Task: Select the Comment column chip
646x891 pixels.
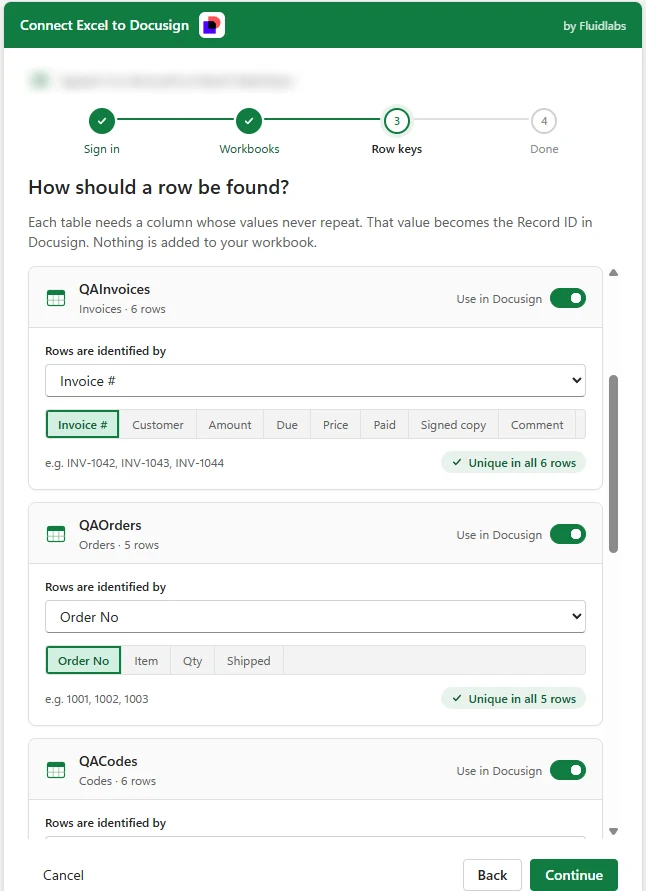Action: pos(537,424)
